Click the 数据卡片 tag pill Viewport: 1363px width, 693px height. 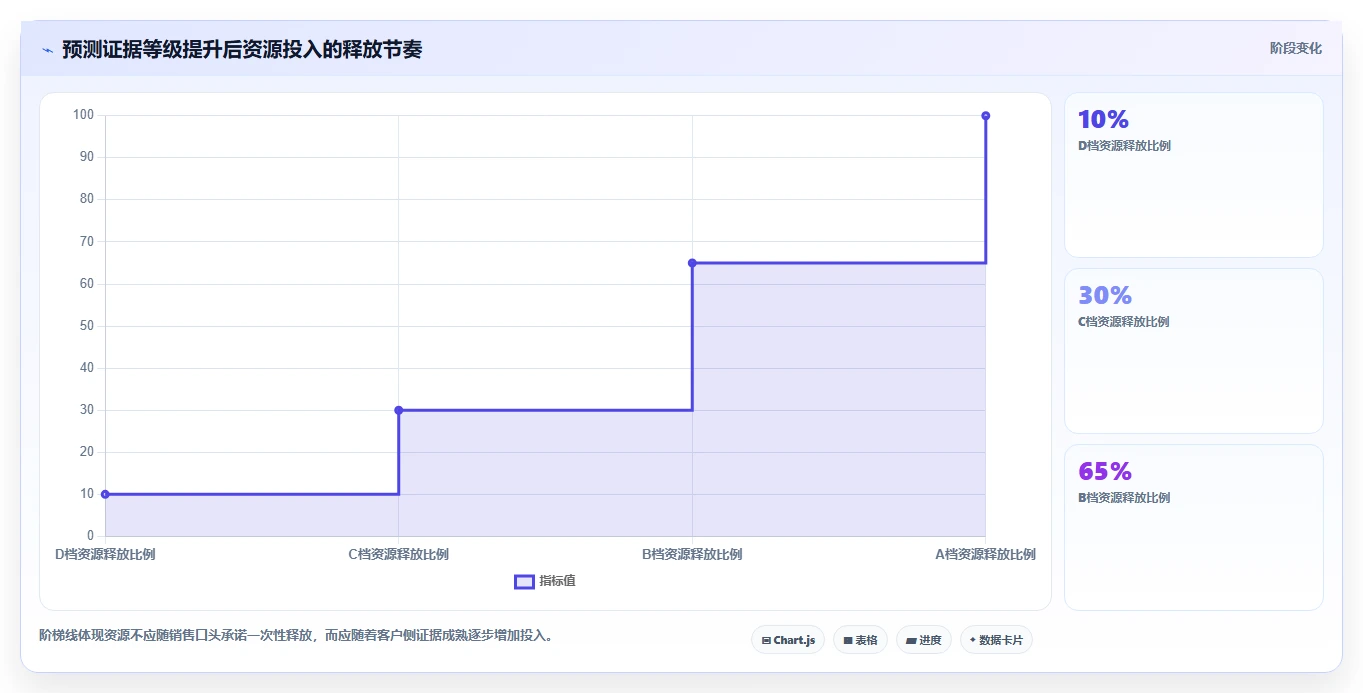(996, 640)
